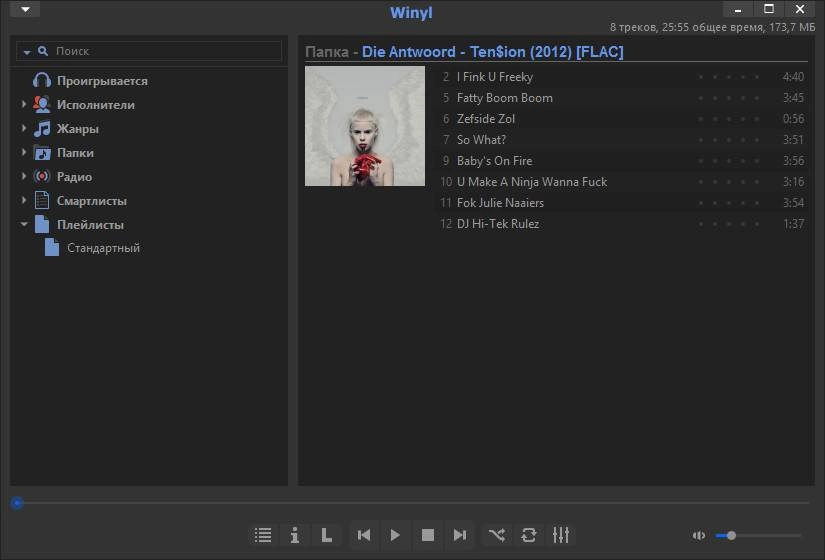Open folder link Die Antwoord - Ten$ion header
The height and width of the screenshot is (560, 825).
click(492, 52)
